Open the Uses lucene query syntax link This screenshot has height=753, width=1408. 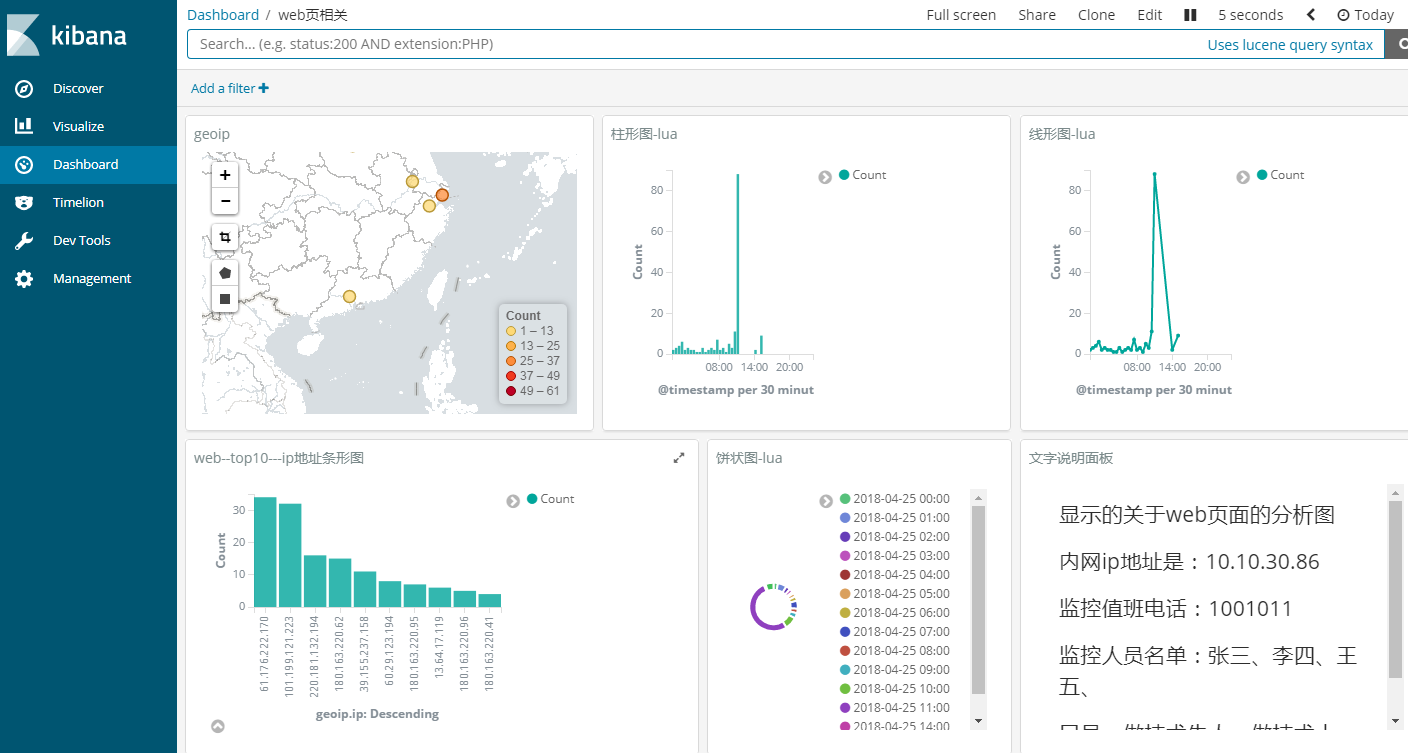click(1290, 45)
